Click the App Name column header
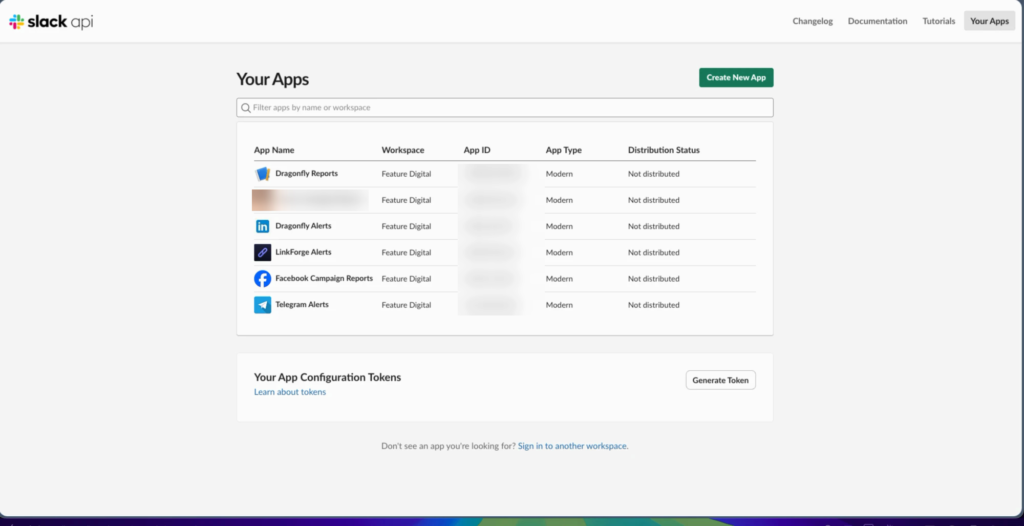The width and height of the screenshot is (1024, 526). [x=274, y=150]
